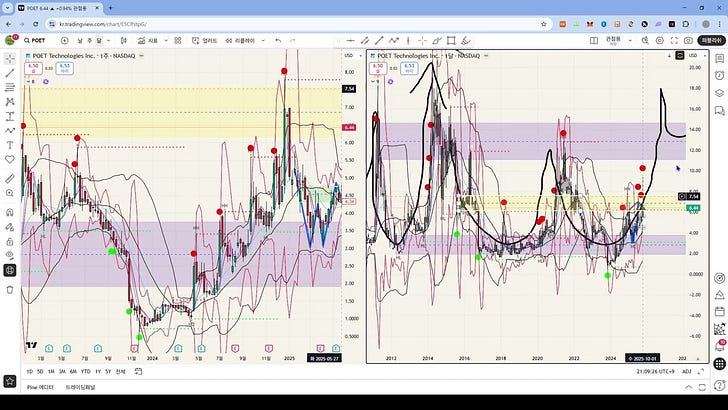Click the compare or add symbol plus icon

click(65, 41)
